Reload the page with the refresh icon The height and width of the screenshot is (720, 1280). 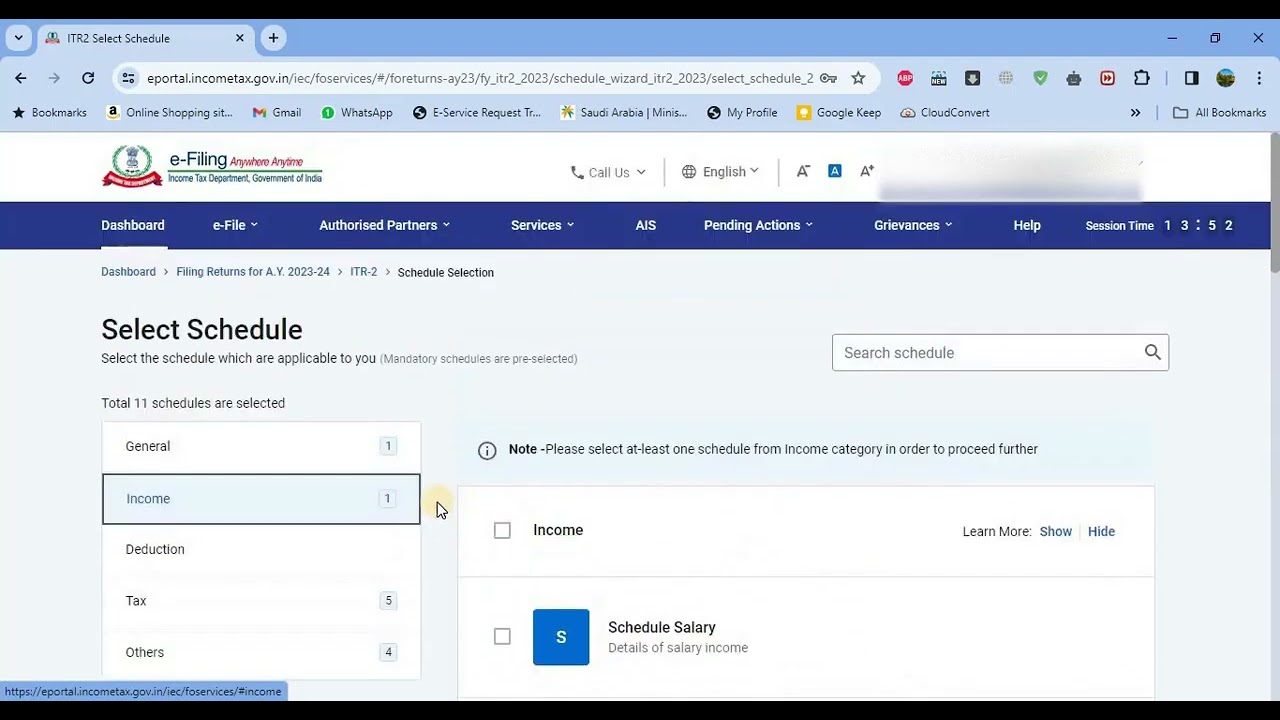(x=88, y=78)
